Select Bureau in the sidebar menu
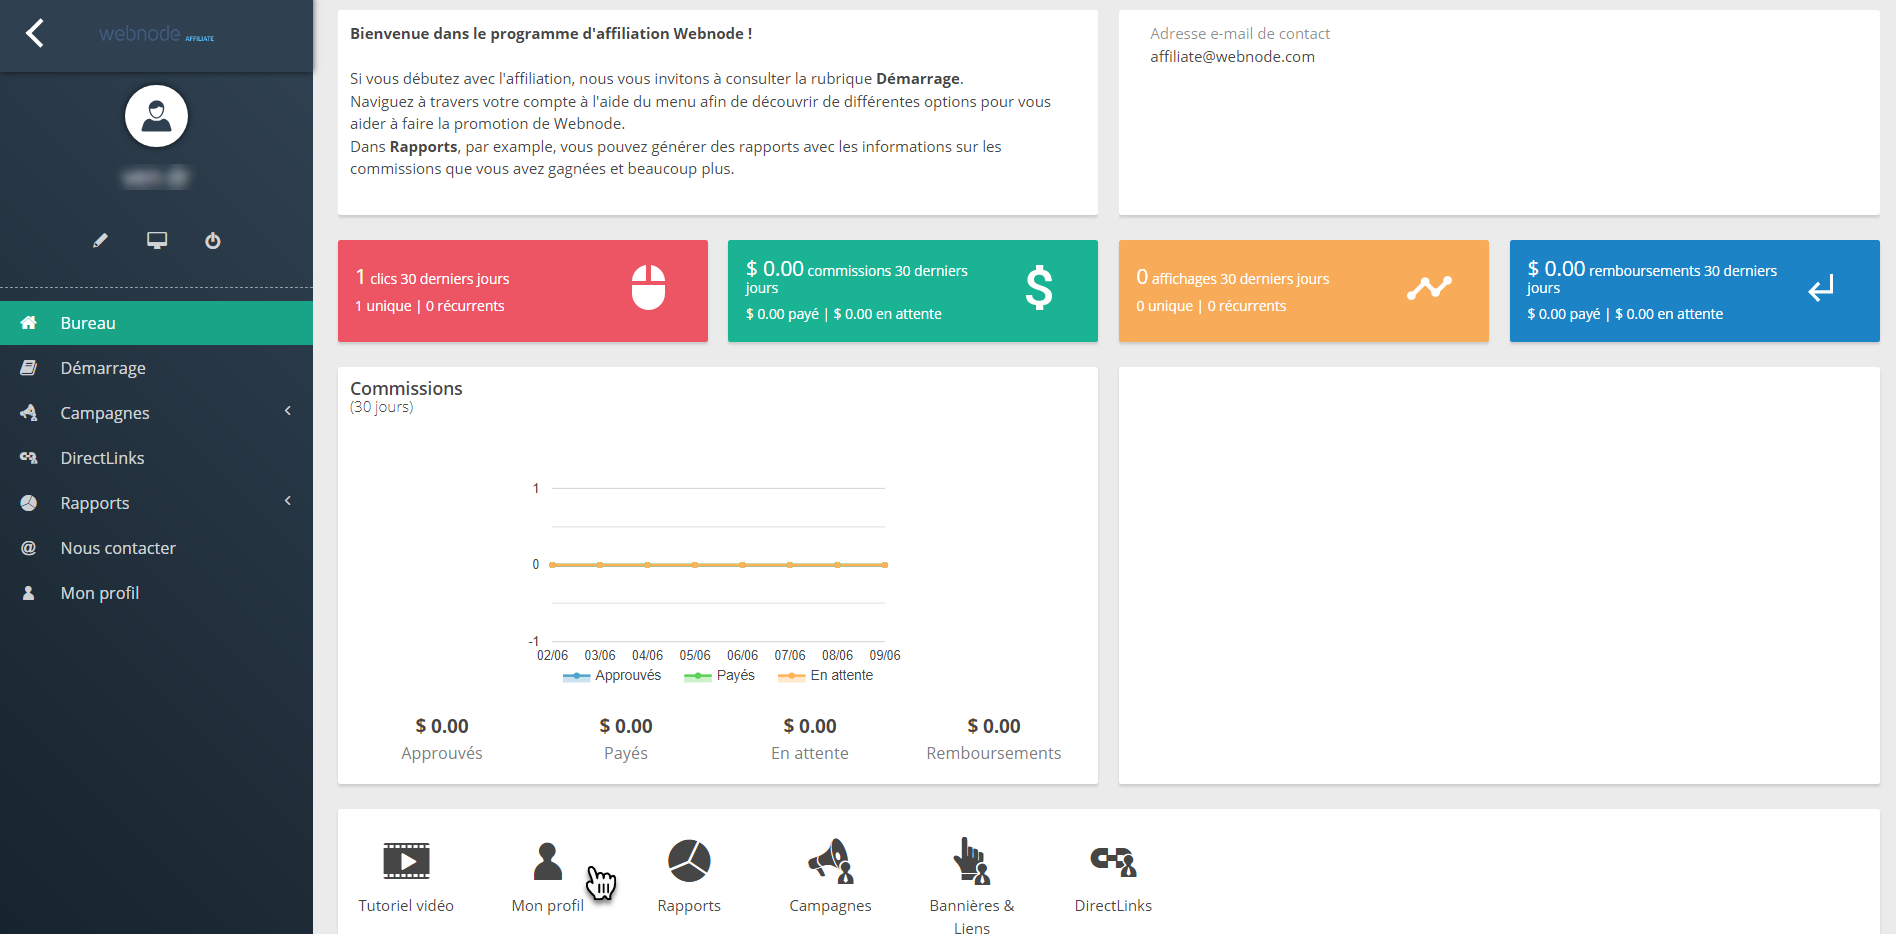The width and height of the screenshot is (1896, 934). [x=88, y=323]
